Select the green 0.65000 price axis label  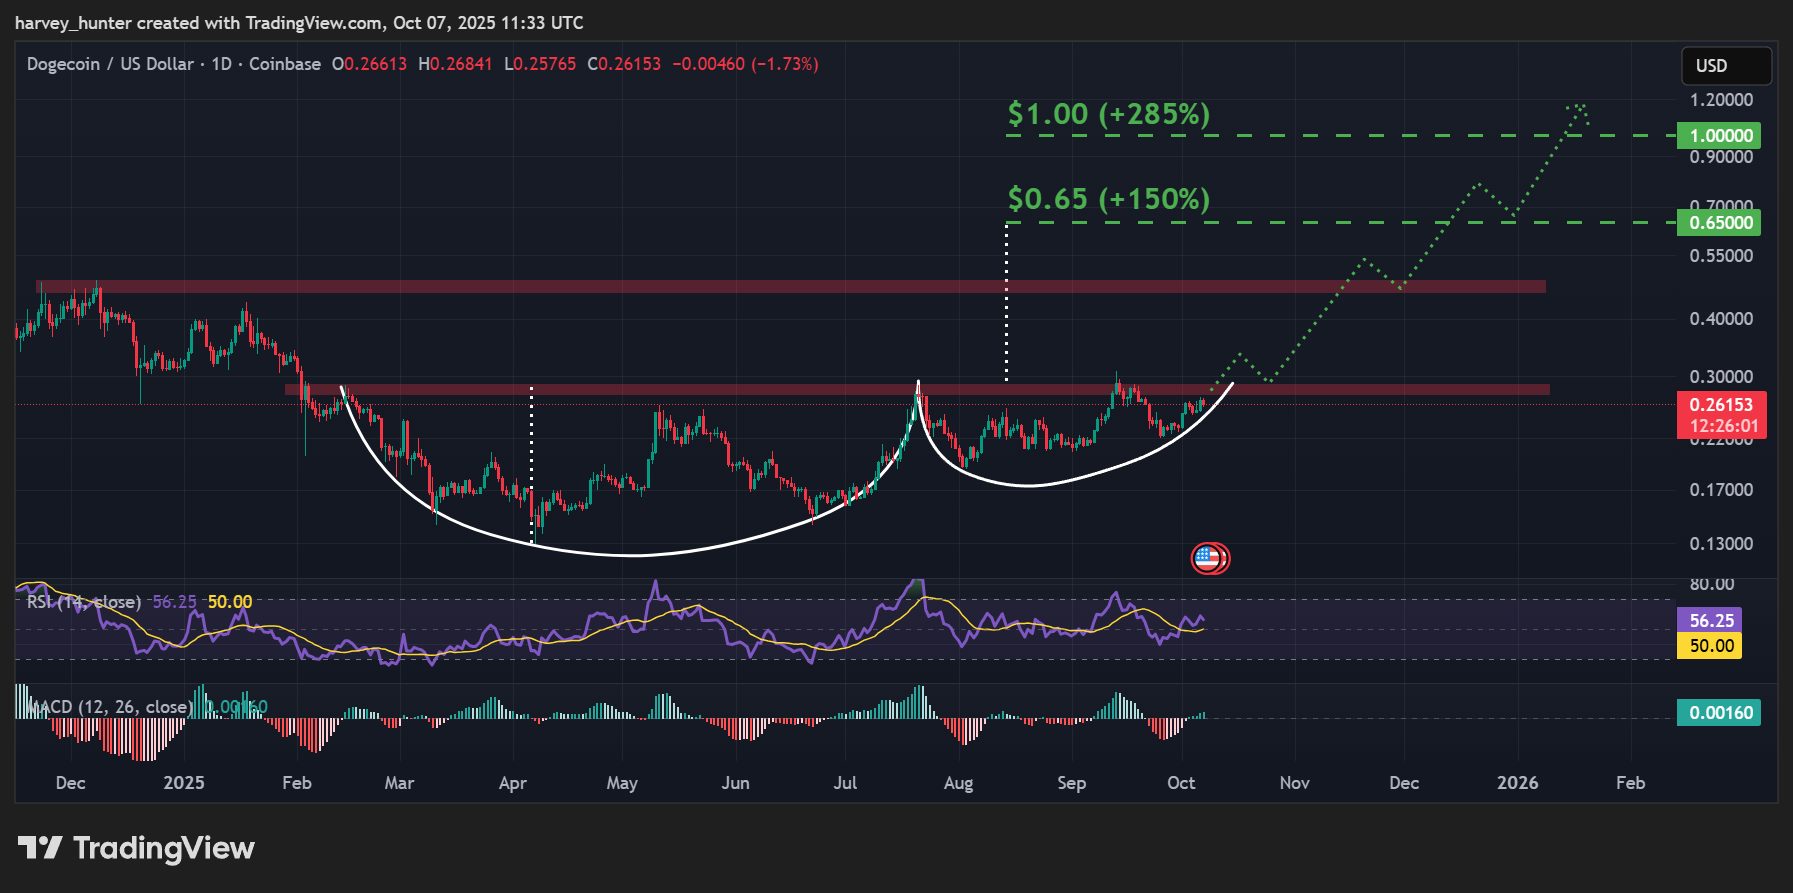pos(1719,223)
